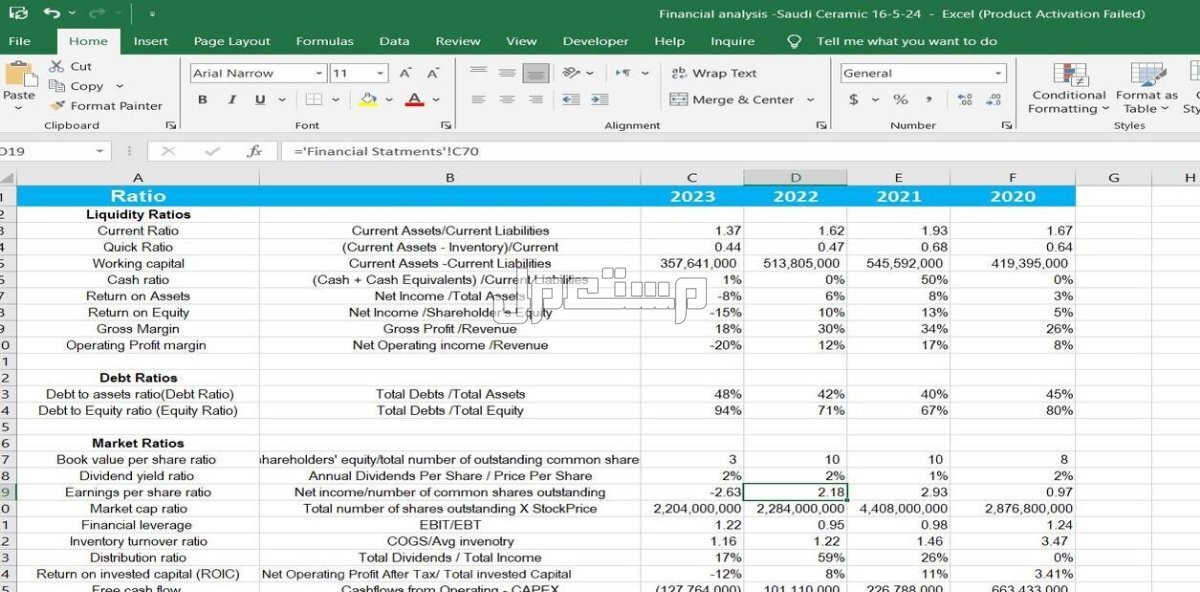Select the Current Ratio label cell
The width and height of the screenshot is (1200, 592).
[x=138, y=231]
